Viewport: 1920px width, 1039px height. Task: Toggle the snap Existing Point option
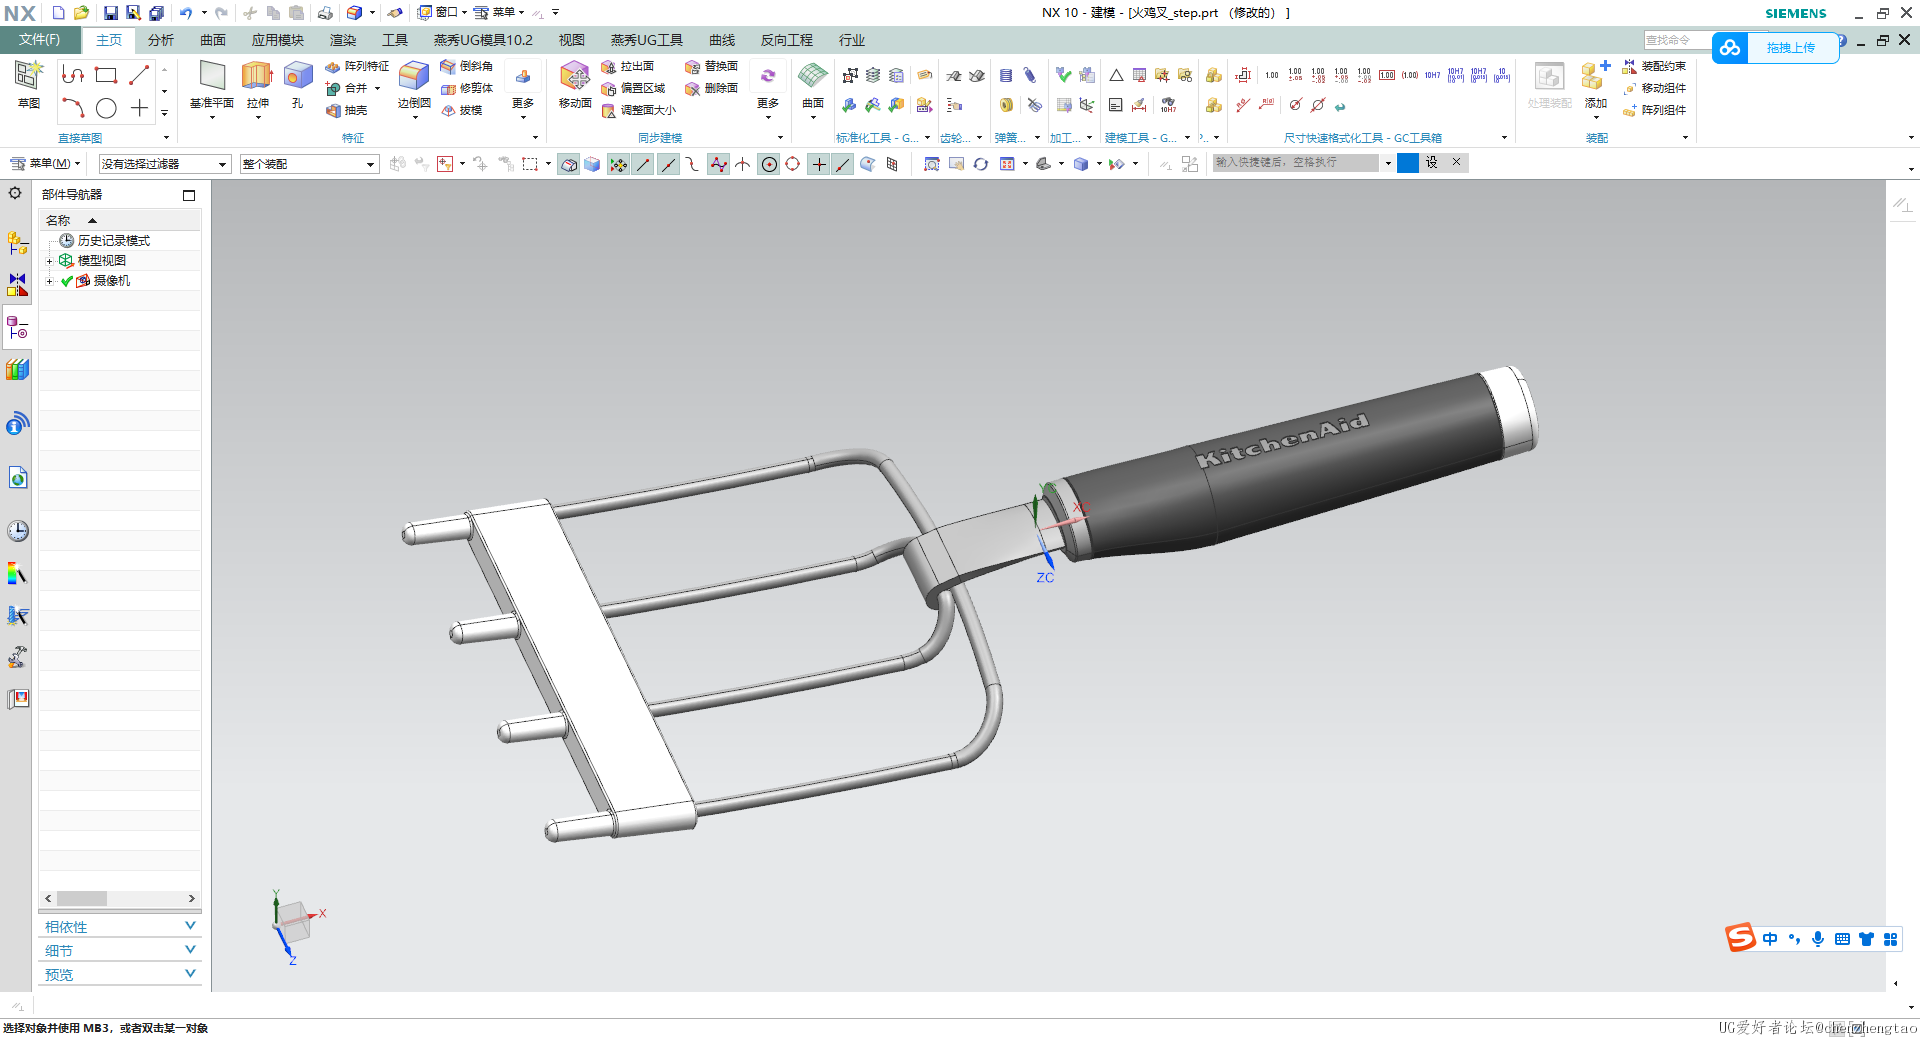(x=819, y=164)
